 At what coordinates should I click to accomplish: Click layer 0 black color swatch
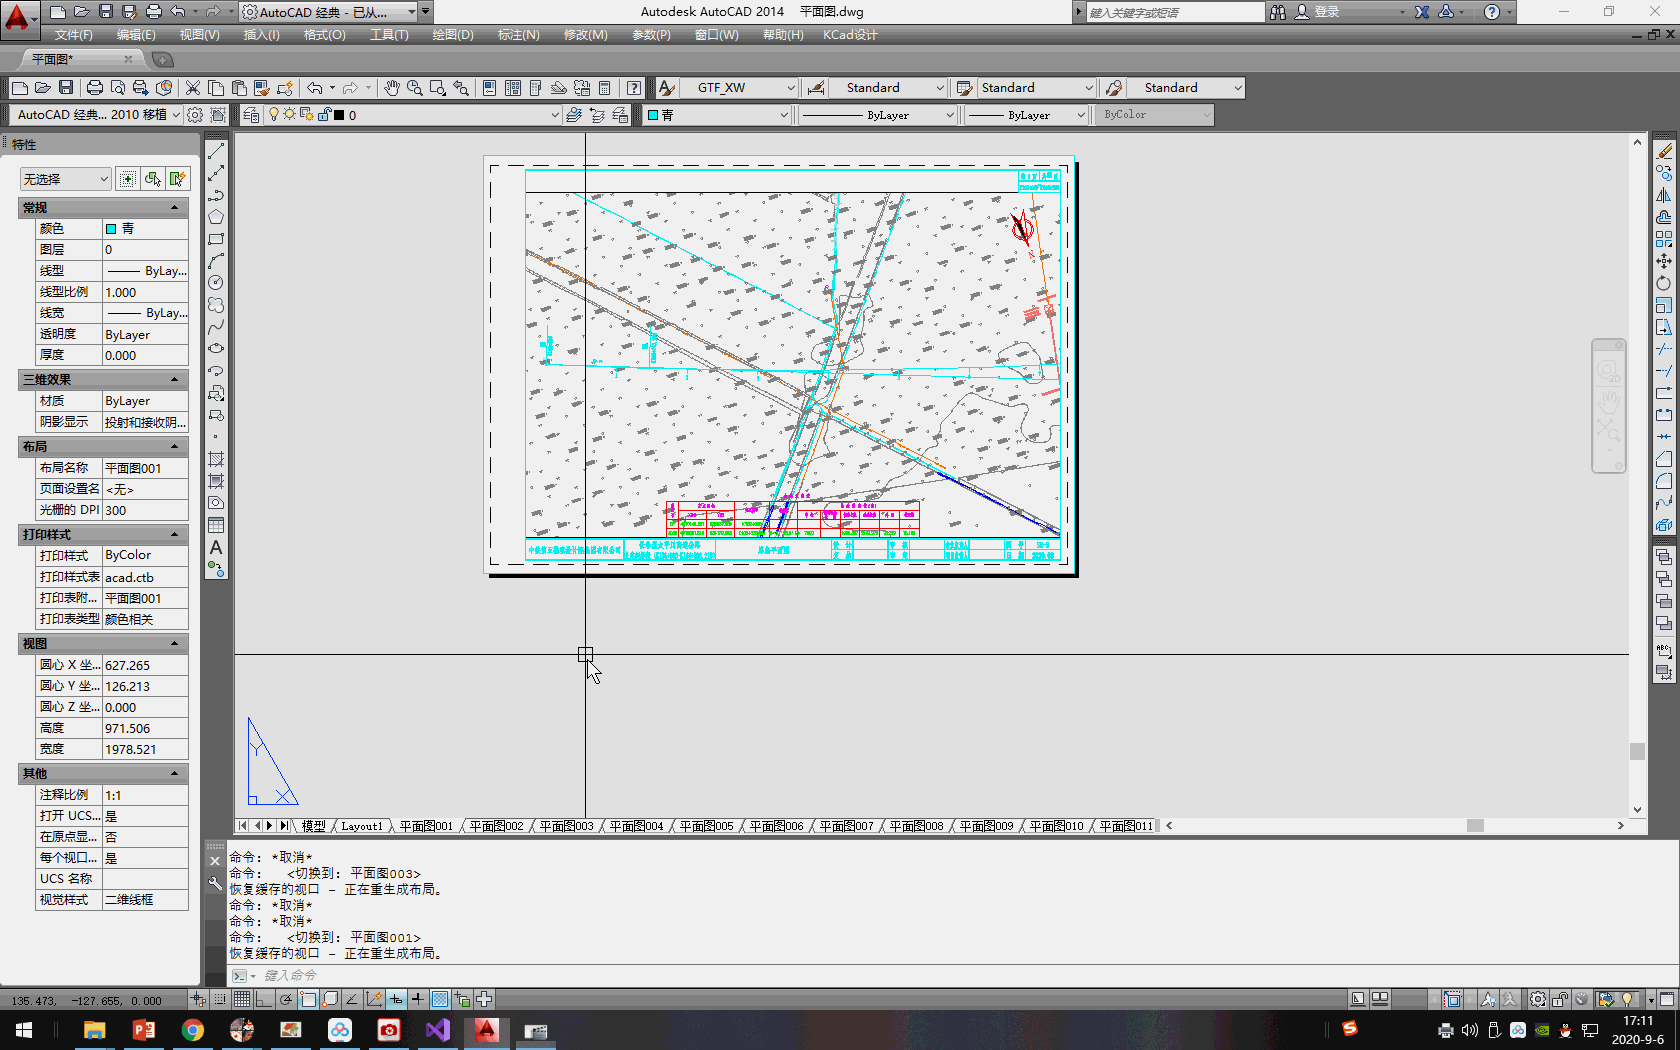coord(339,115)
